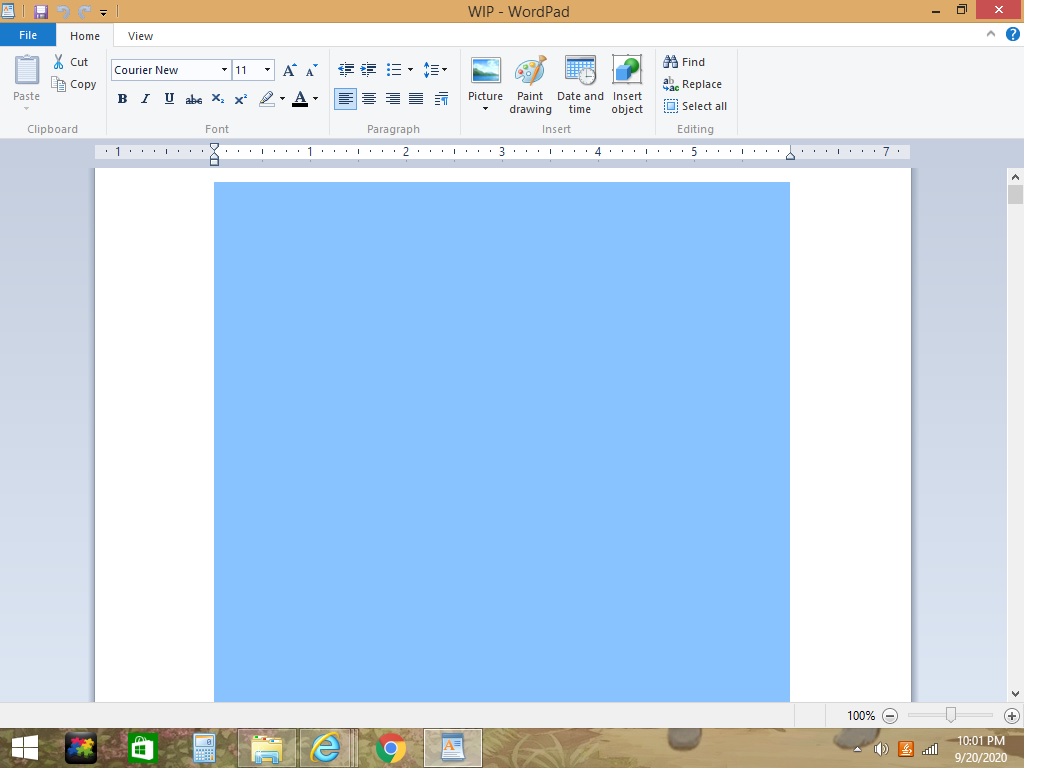Start a bulleted list
Viewport: 1043px width, 782px height.
394,70
